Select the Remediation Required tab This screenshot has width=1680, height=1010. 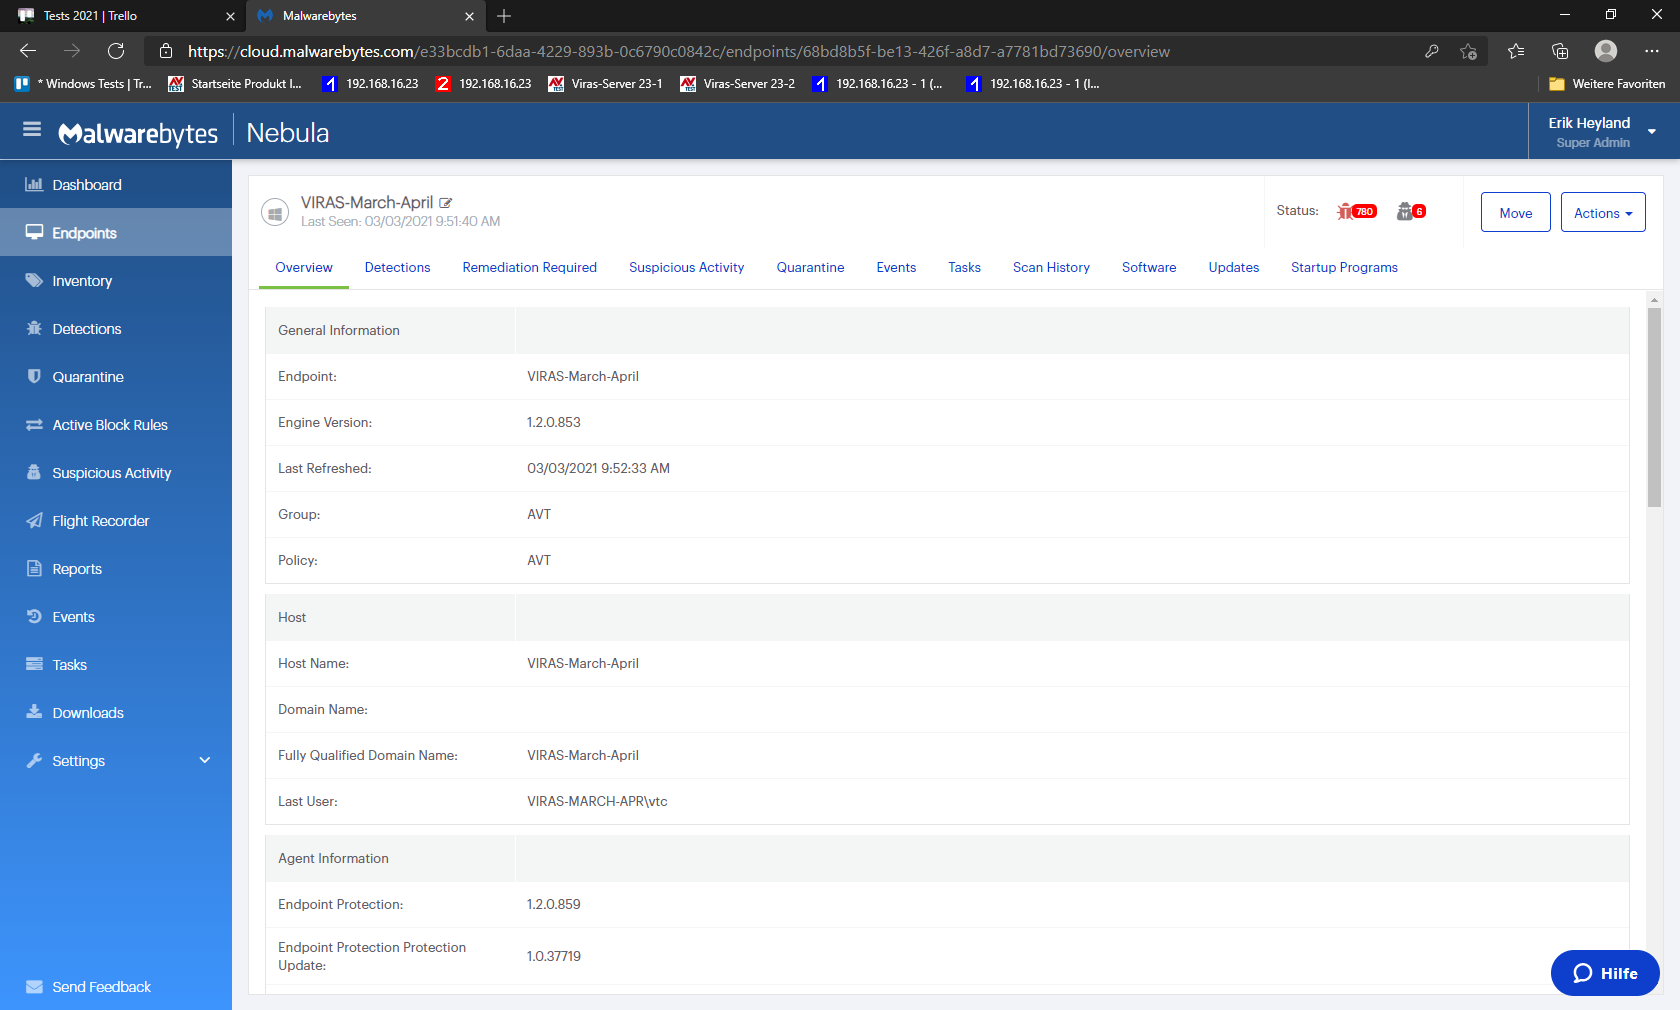tap(529, 268)
